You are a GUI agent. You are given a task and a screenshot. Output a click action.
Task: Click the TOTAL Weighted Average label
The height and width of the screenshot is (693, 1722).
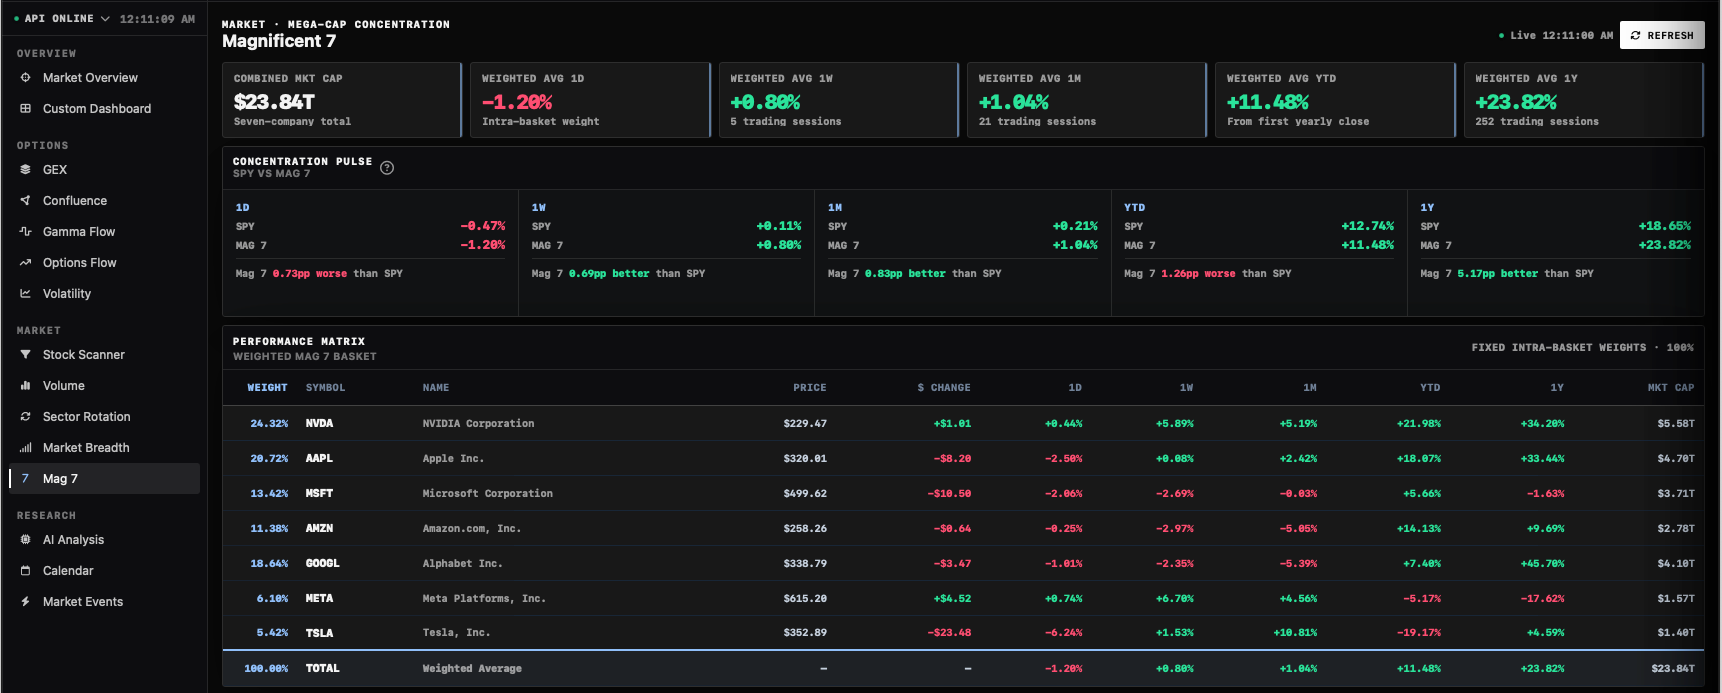[x=472, y=669]
